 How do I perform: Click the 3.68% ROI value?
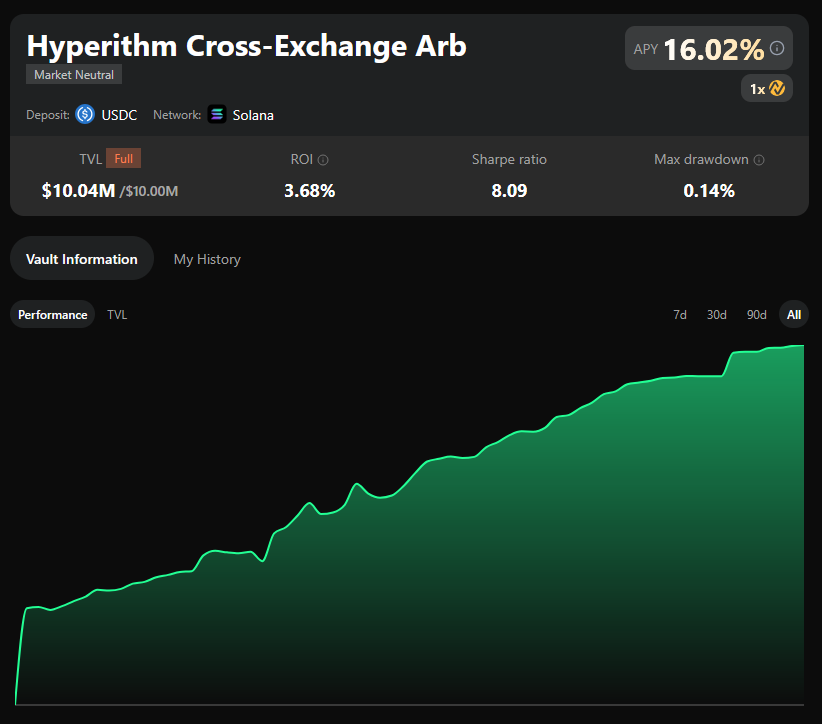point(309,191)
